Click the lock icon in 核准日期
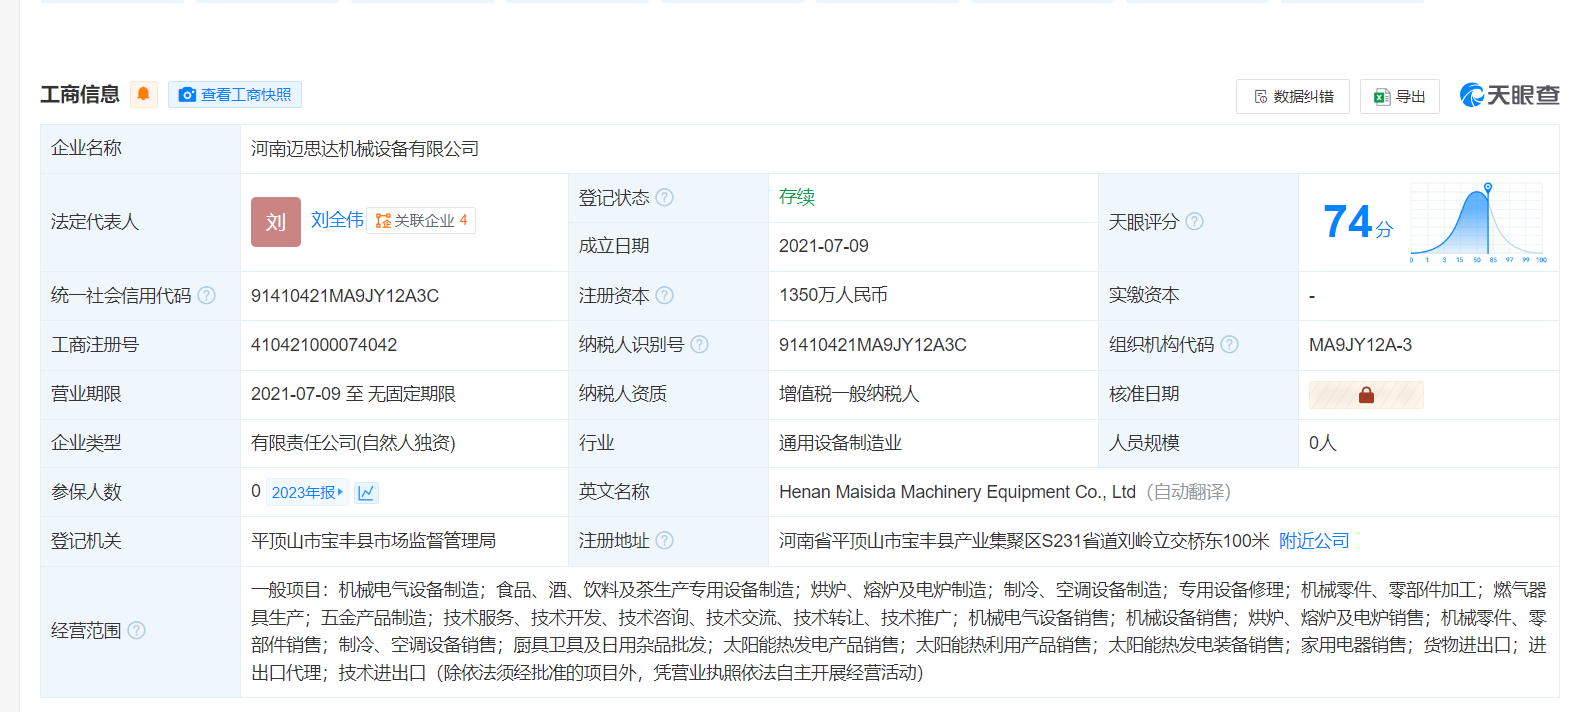Viewport: 1574px width, 712px height. pos(1366,395)
